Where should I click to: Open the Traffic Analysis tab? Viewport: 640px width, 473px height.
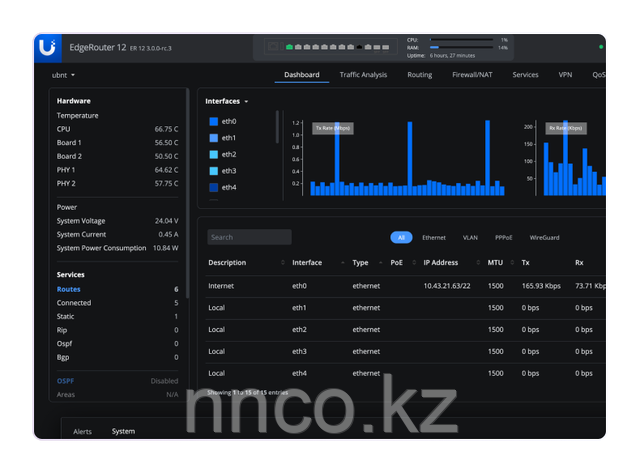click(x=363, y=75)
